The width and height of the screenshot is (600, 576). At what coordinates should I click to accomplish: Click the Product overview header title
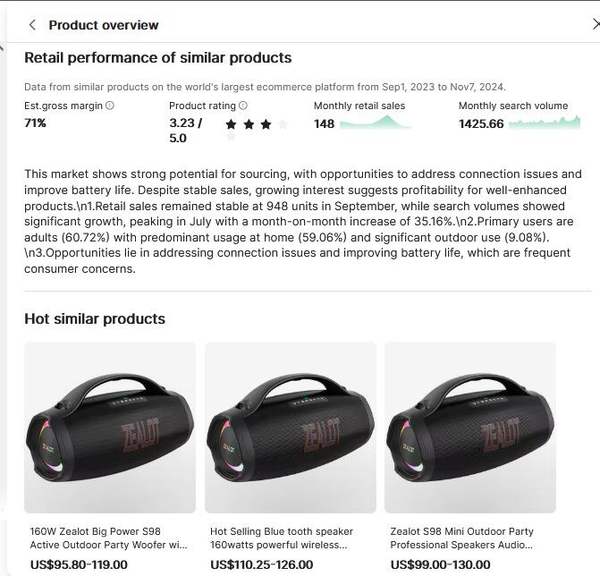coord(103,25)
